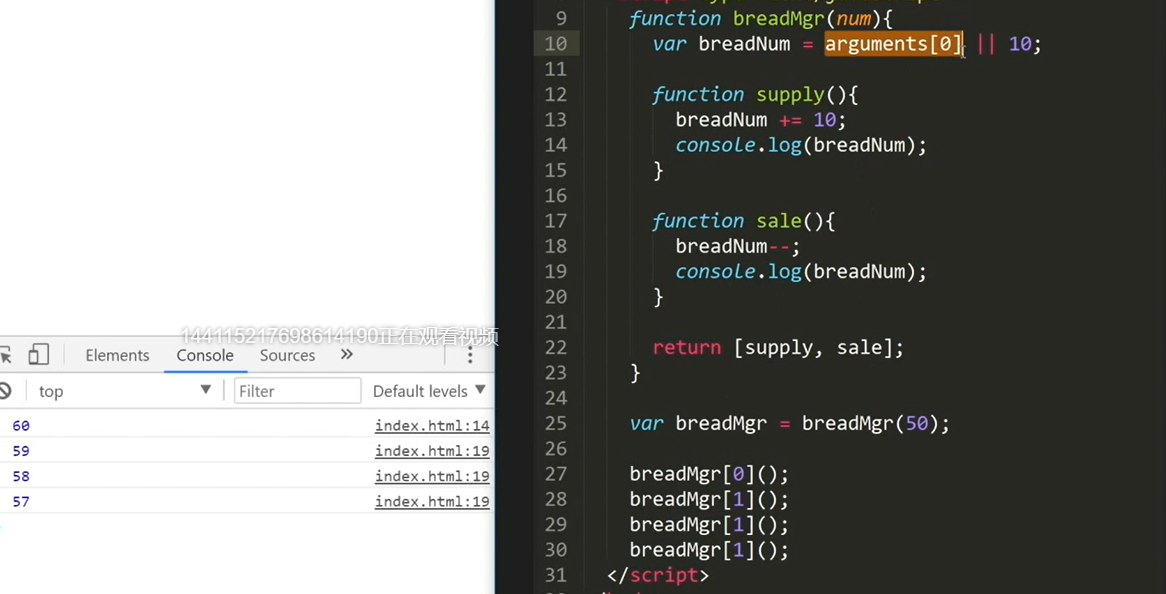Open index.html:19 link beside 58
Viewport: 1166px width, 594px height.
(x=432, y=477)
